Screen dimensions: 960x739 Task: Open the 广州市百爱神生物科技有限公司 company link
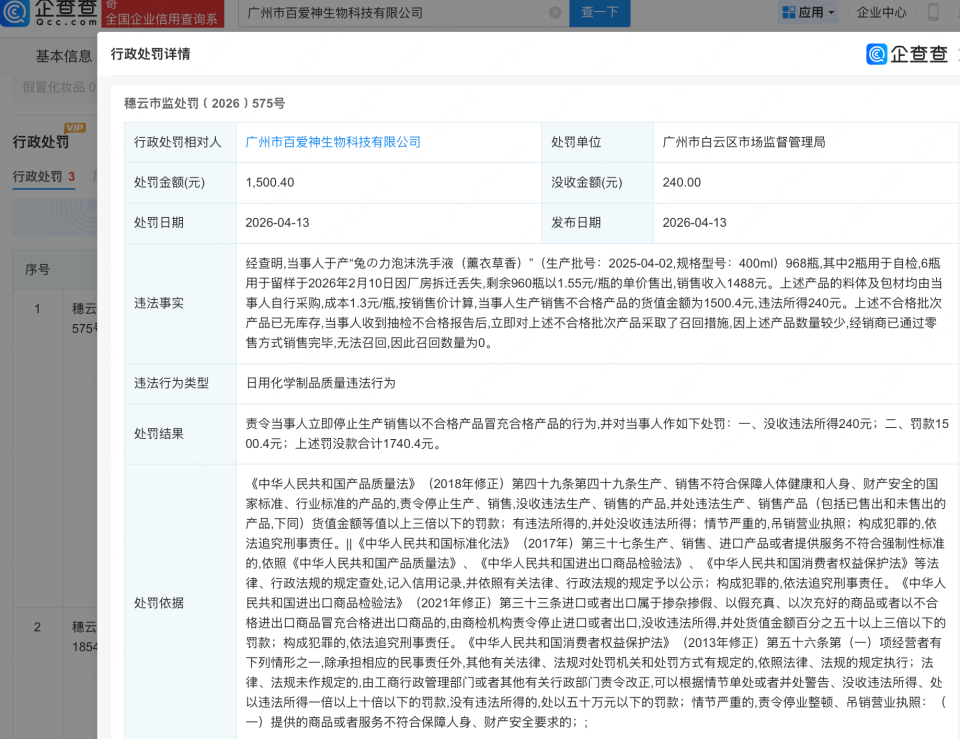coord(332,142)
